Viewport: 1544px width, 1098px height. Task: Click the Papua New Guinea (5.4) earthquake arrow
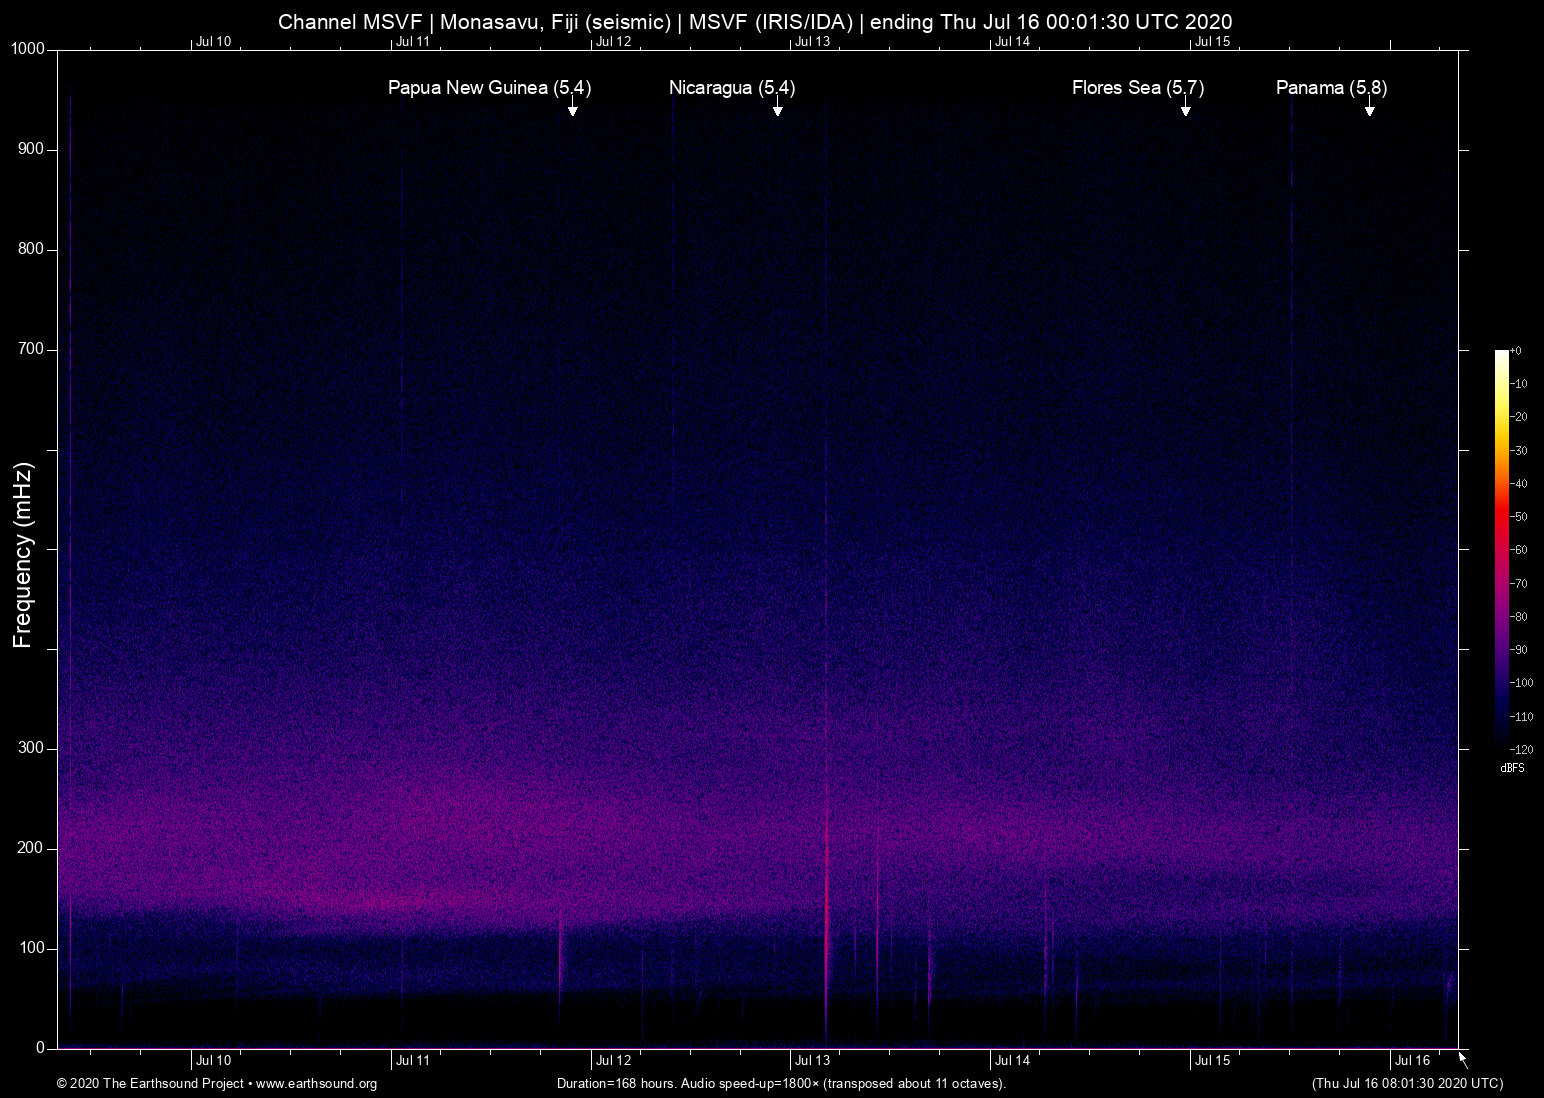(574, 110)
